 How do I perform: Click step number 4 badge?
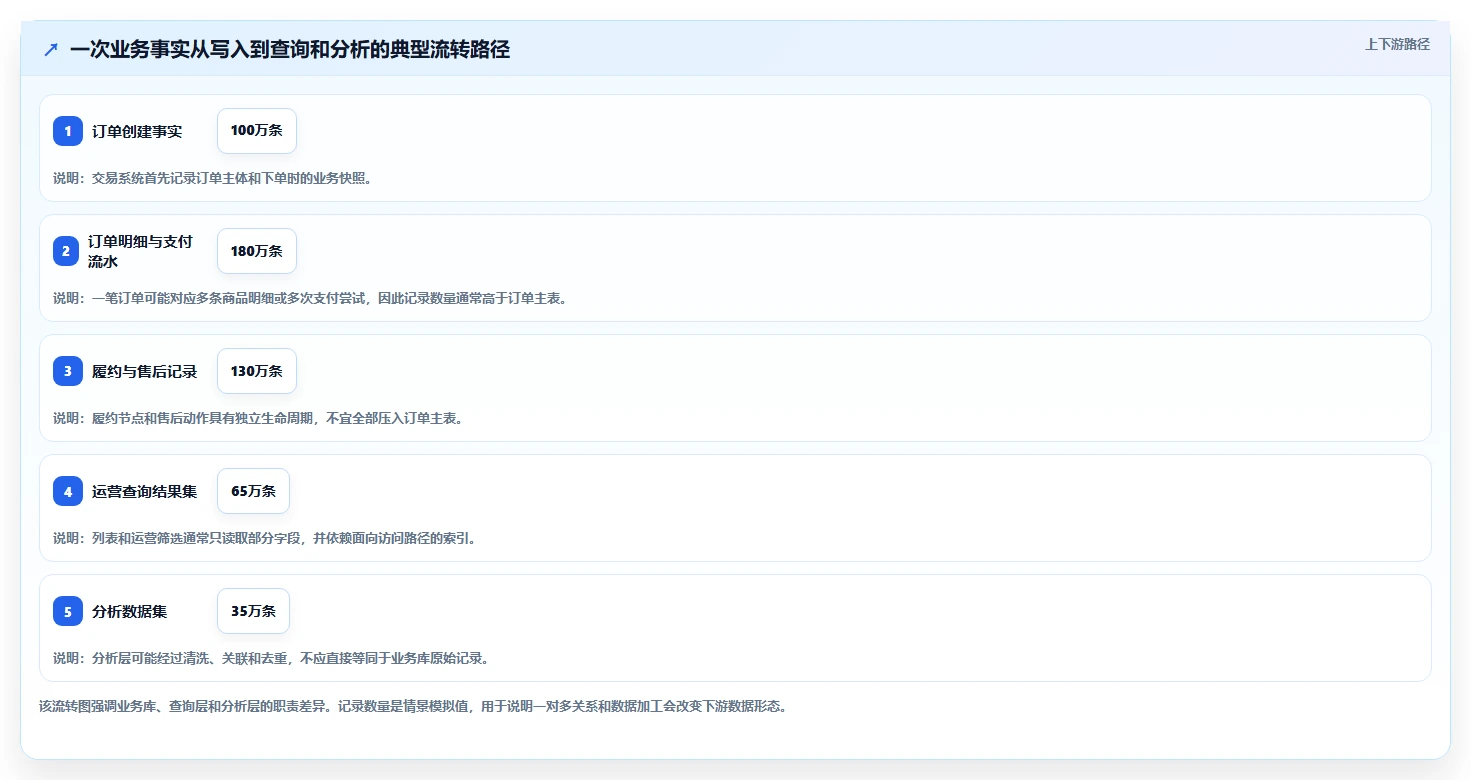[68, 491]
